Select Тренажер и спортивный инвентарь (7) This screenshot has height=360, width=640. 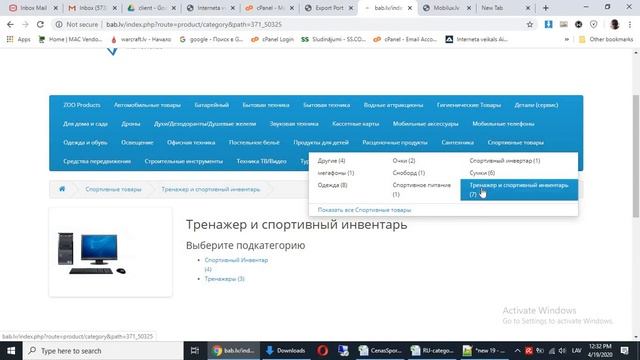coord(519,190)
